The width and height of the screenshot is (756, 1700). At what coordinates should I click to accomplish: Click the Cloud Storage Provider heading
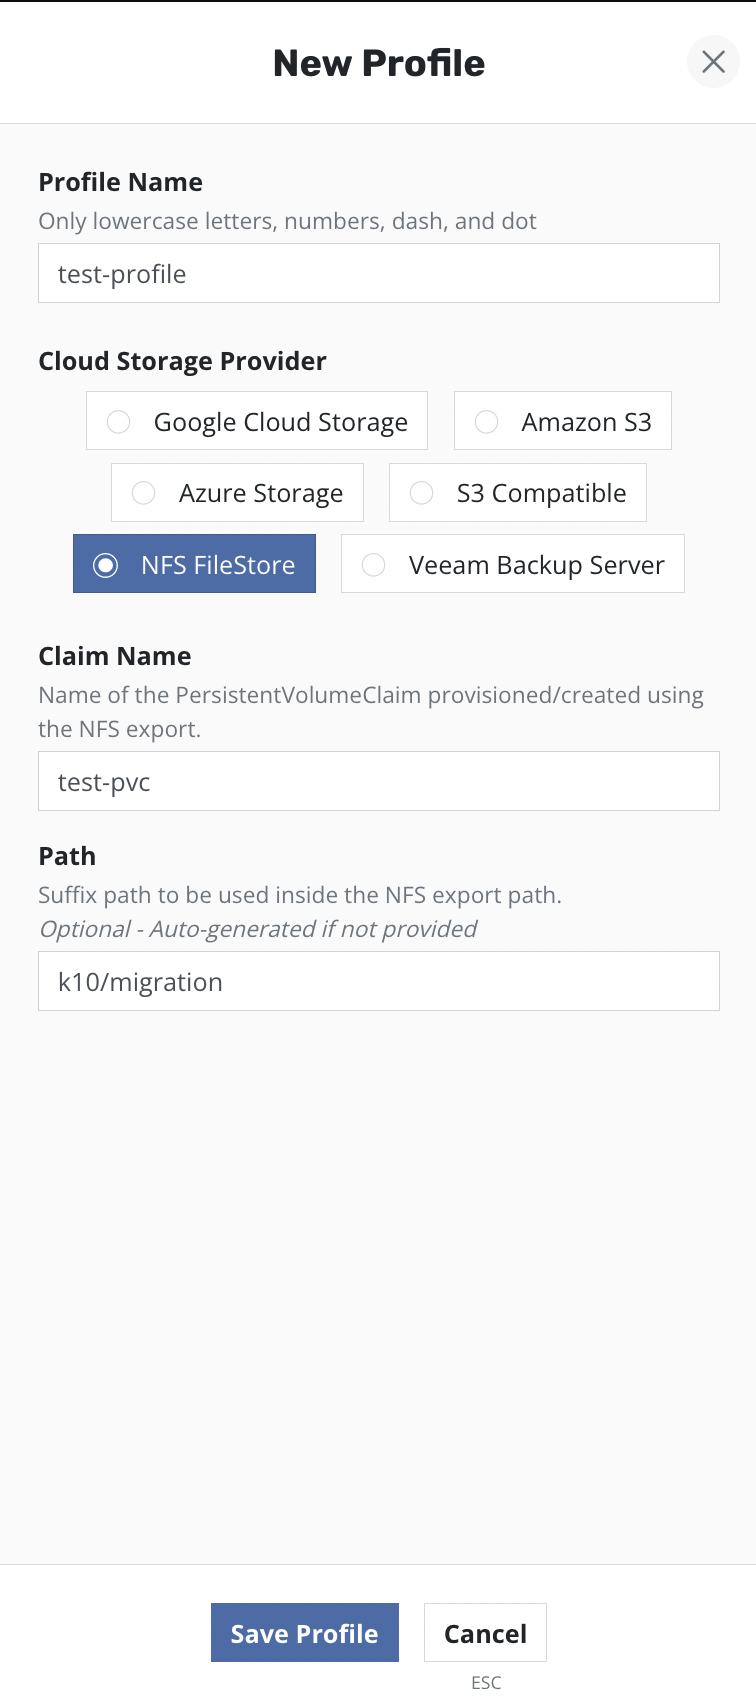[182, 361]
